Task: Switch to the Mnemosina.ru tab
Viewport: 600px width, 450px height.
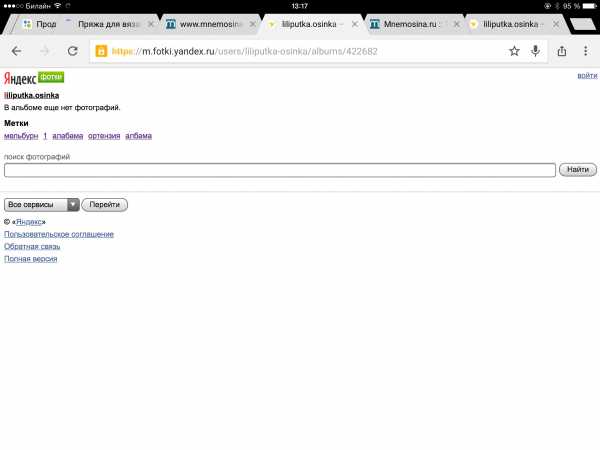Action: (410, 22)
